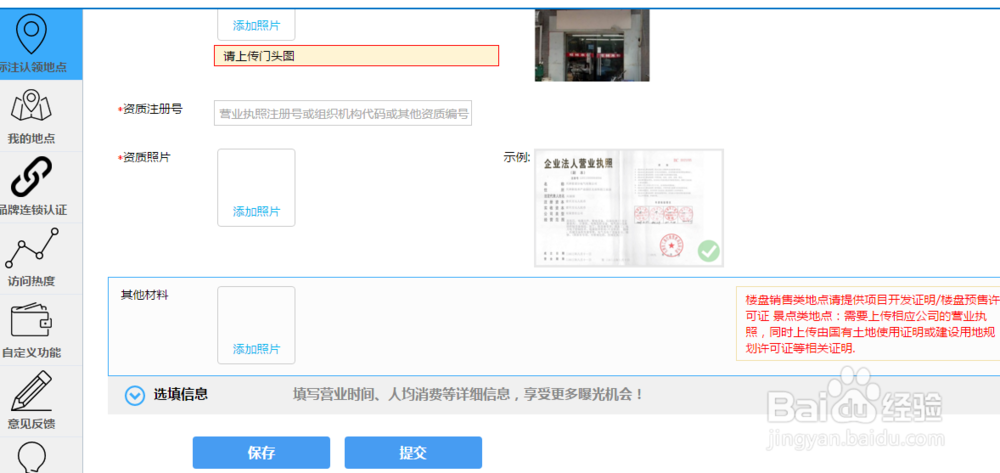This screenshot has height=473, width=1000.
Task: Click the 选填信息 heading text
Action: point(180,395)
